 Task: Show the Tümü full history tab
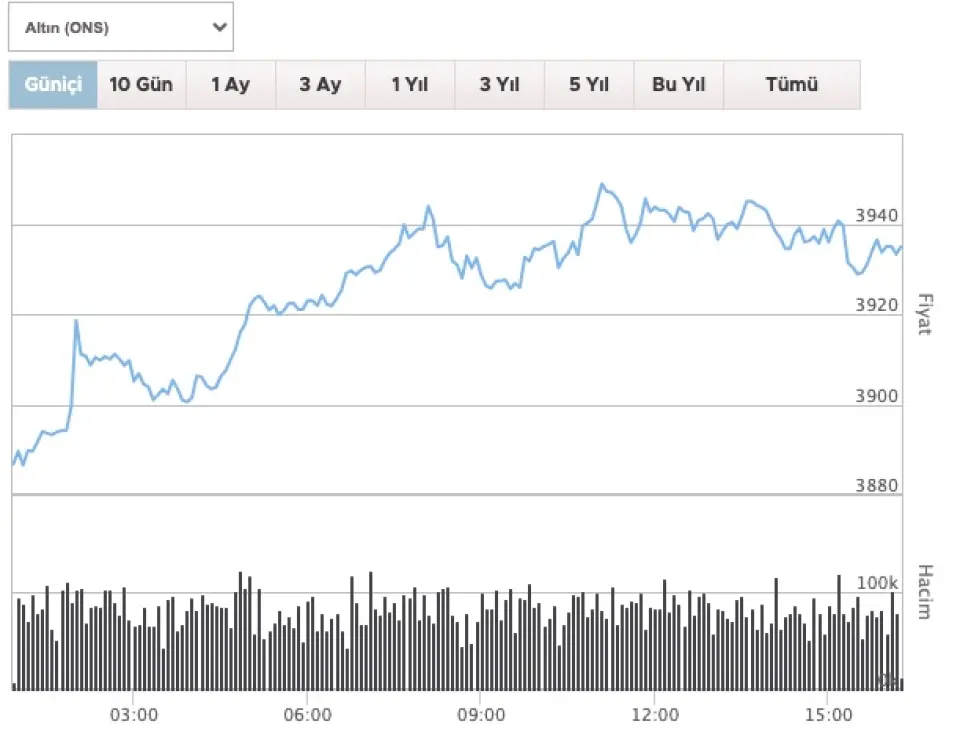click(792, 85)
